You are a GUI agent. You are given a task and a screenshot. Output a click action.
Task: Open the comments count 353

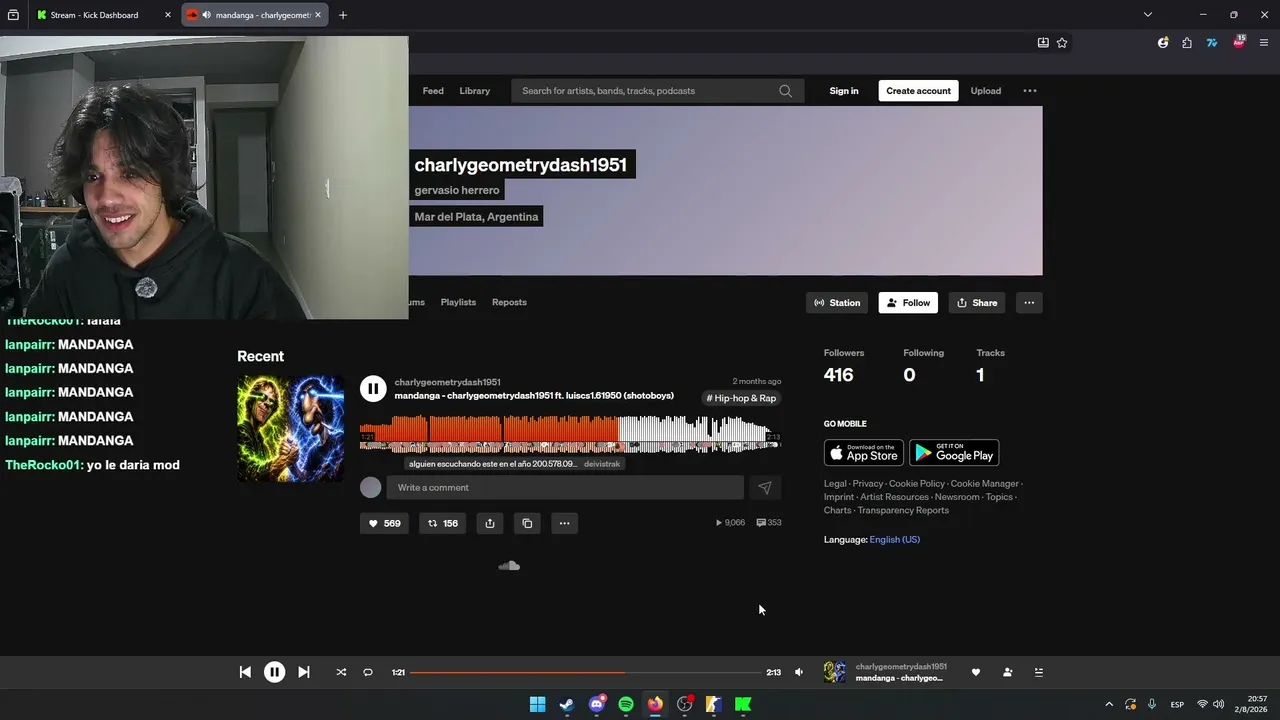coord(769,523)
